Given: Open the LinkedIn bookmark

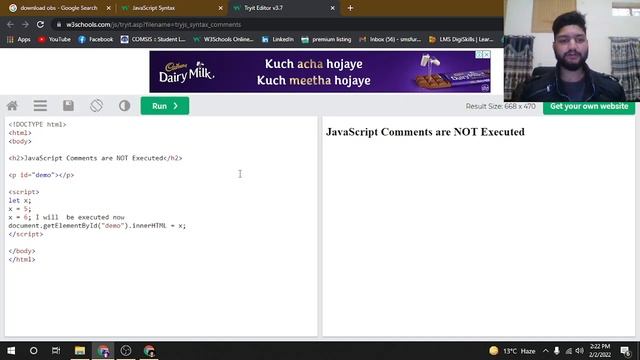Looking at the screenshot, I should coord(278,39).
